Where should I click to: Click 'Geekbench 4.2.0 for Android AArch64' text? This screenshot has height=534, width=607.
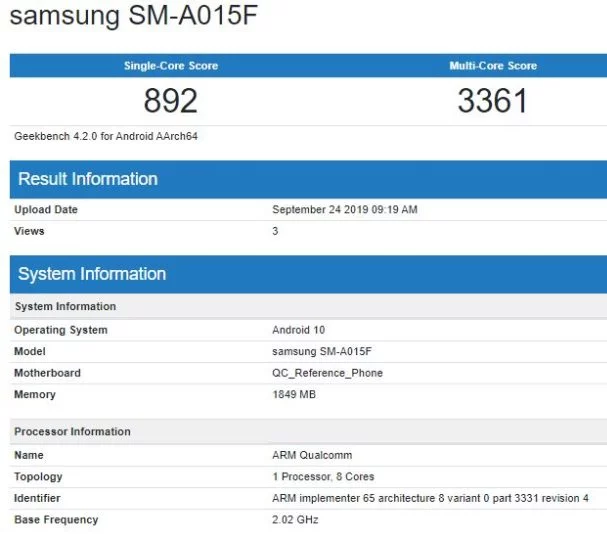(x=106, y=136)
